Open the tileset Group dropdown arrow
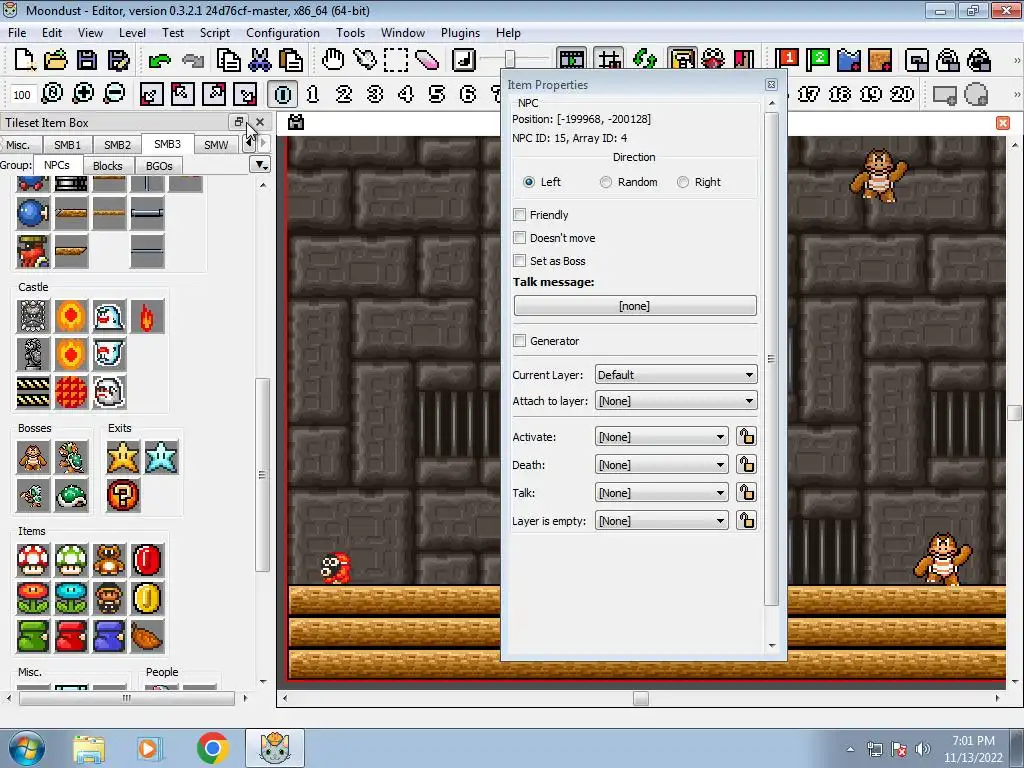 point(261,165)
